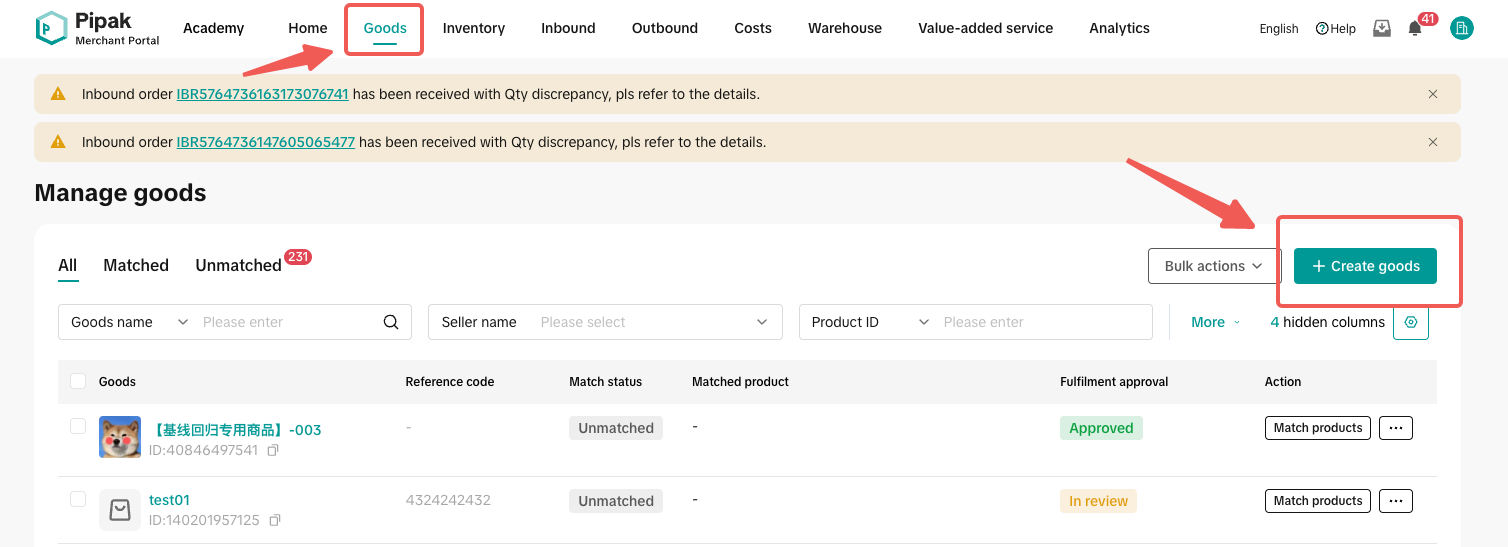1508x547 pixels.
Task: Click the merchant profile avatar icon
Action: [1462, 29]
